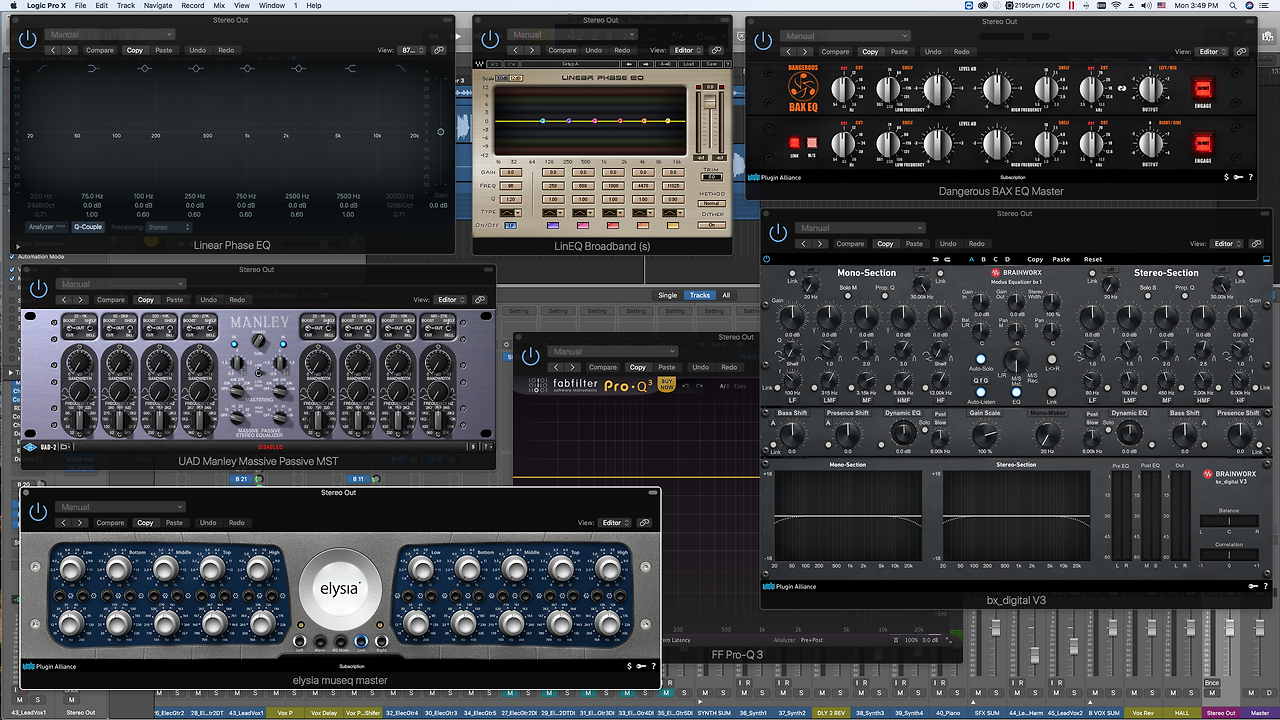Viewport: 1280px width, 720px height.
Task: Click the question mark help in elysia museq
Action: pos(653,666)
